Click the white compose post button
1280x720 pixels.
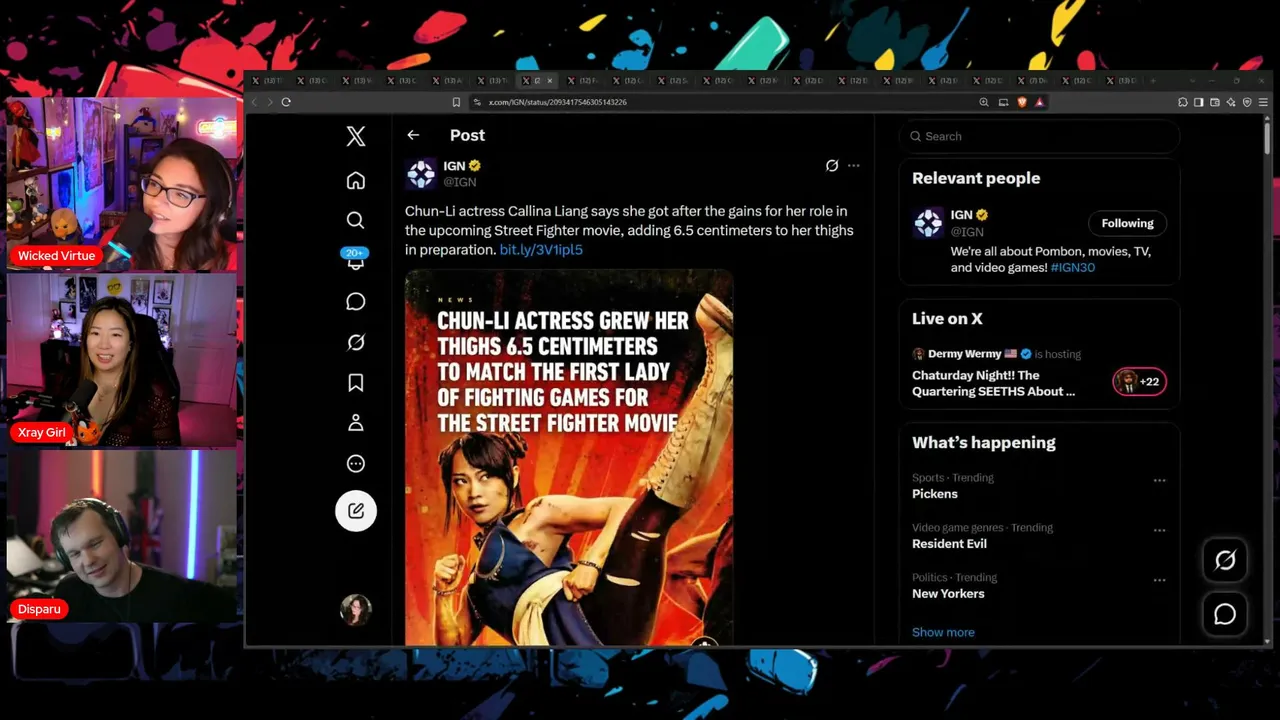click(356, 511)
